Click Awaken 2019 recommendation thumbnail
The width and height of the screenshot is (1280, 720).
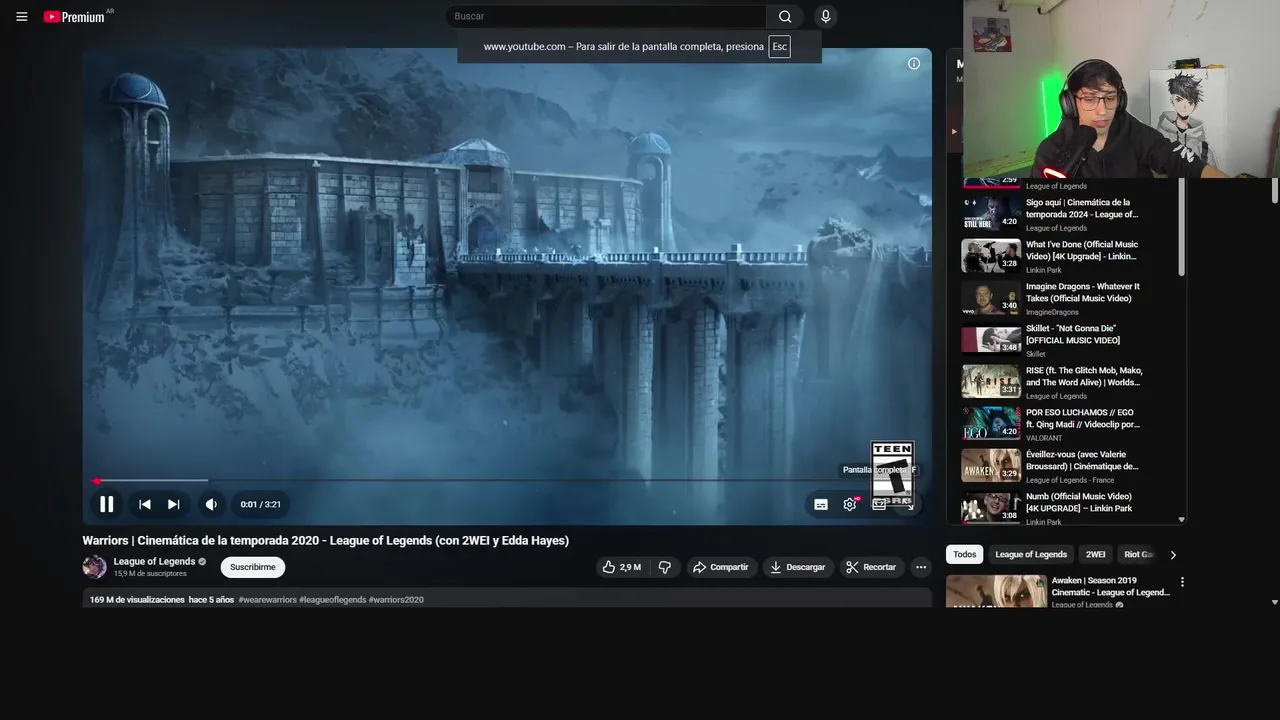996,590
